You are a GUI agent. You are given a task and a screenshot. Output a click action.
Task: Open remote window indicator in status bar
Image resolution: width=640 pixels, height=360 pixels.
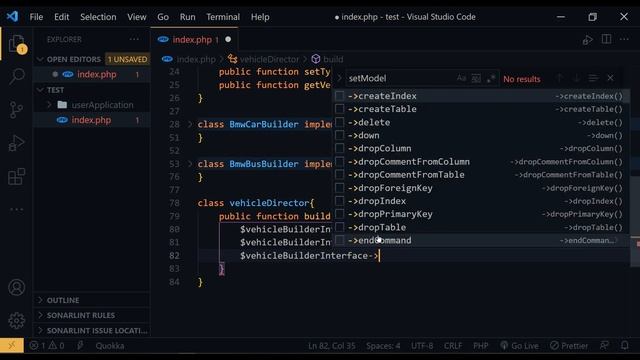click(12, 346)
